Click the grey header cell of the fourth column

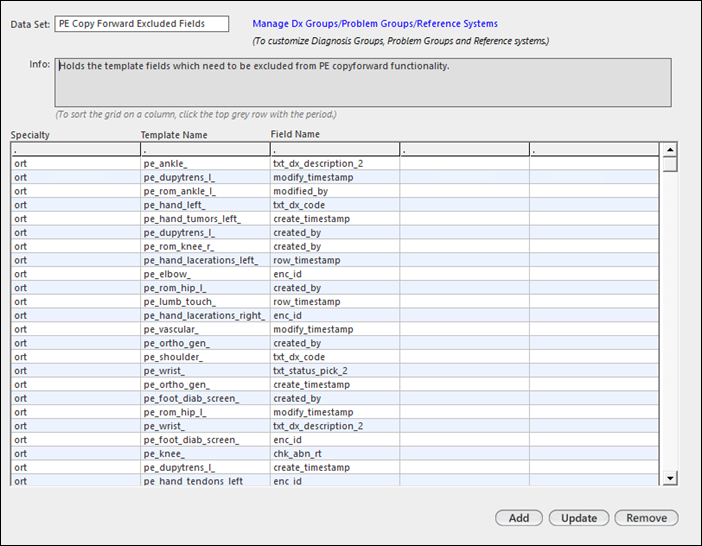pos(464,149)
